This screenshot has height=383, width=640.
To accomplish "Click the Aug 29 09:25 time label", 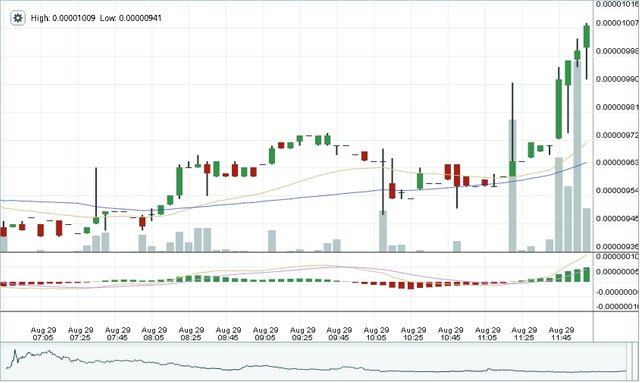I will click(x=303, y=334).
